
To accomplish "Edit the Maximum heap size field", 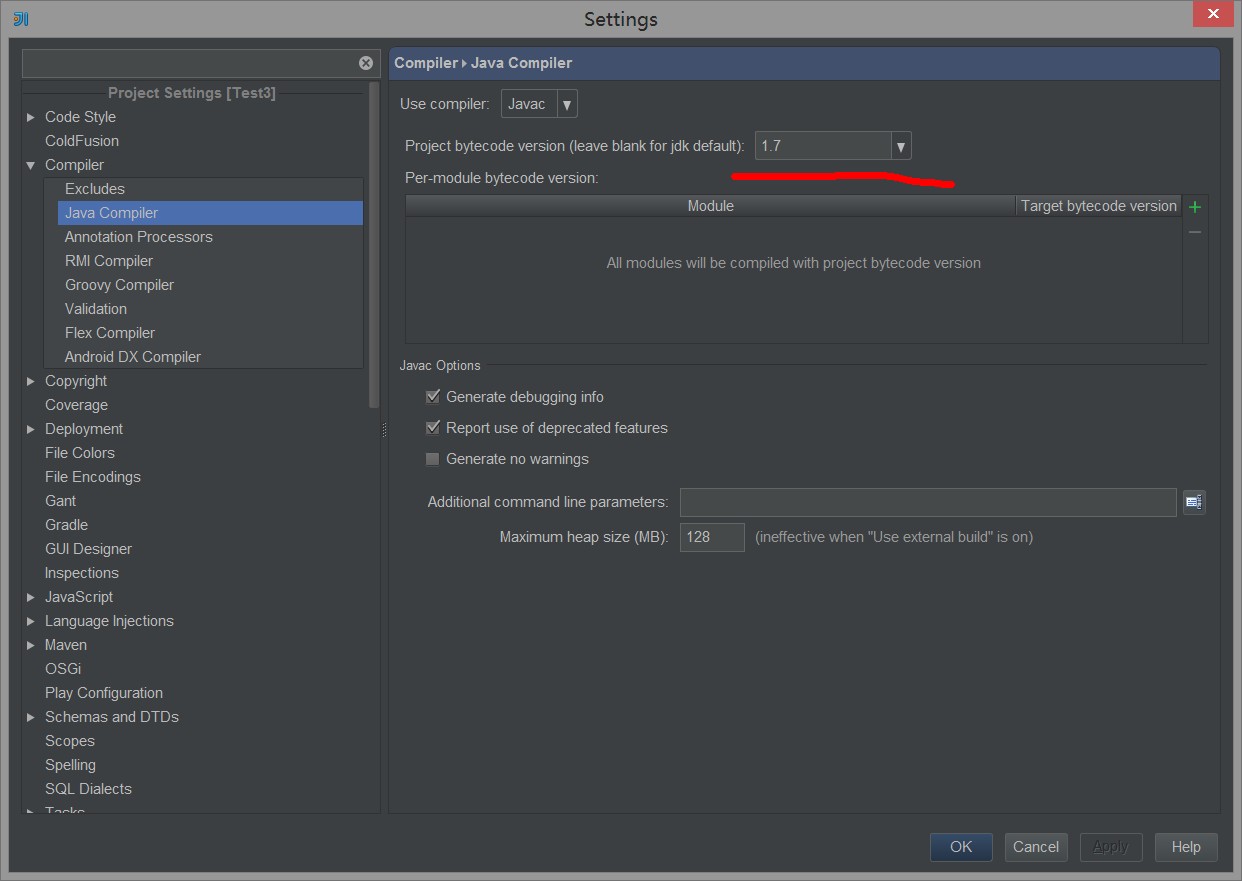I will pyautogui.click(x=711, y=537).
